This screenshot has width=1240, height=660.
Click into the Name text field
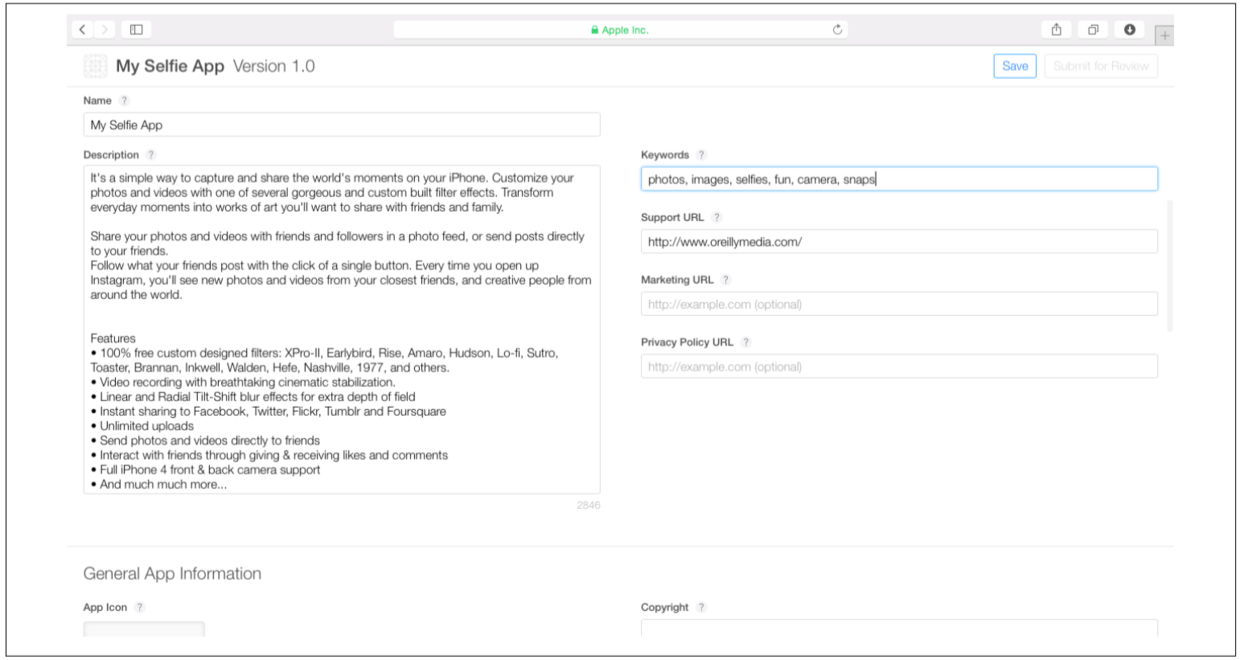point(341,125)
